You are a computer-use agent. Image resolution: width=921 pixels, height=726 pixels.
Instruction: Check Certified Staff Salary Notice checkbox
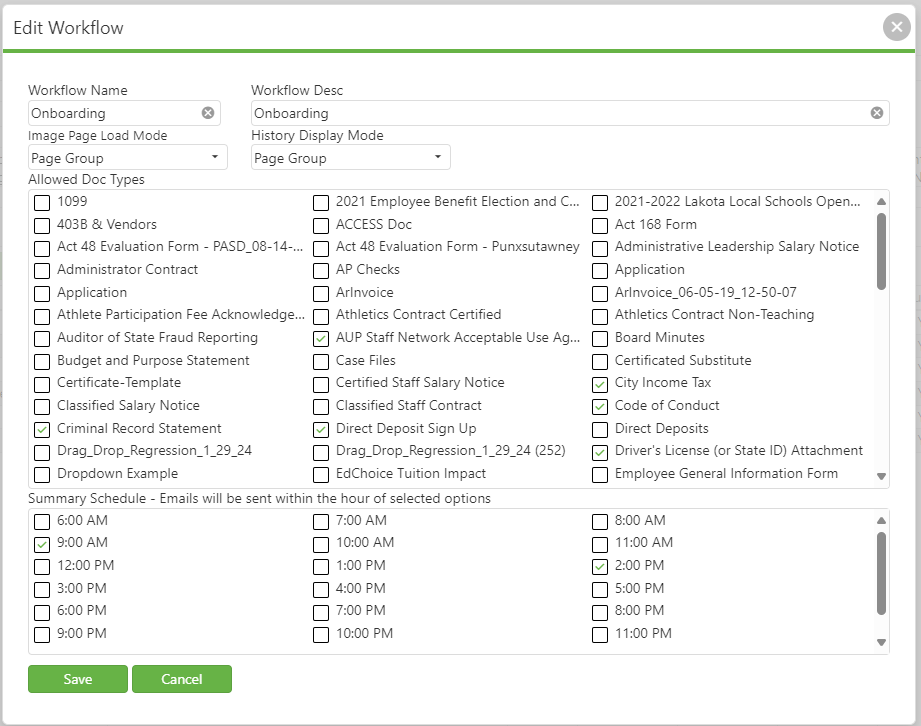tap(321, 385)
